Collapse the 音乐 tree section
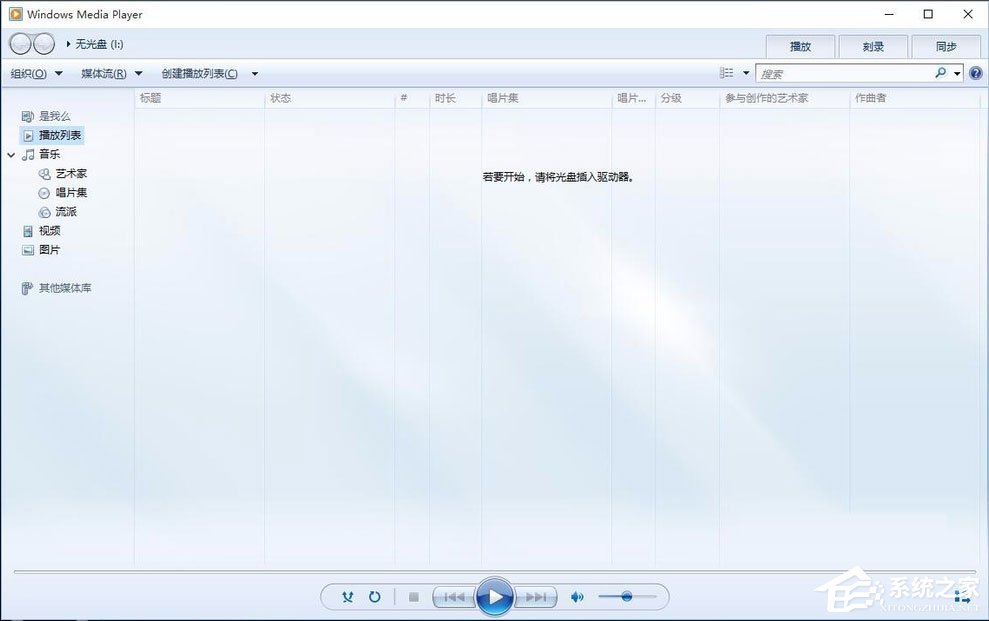Viewport: 989px width, 621px height. (11, 154)
